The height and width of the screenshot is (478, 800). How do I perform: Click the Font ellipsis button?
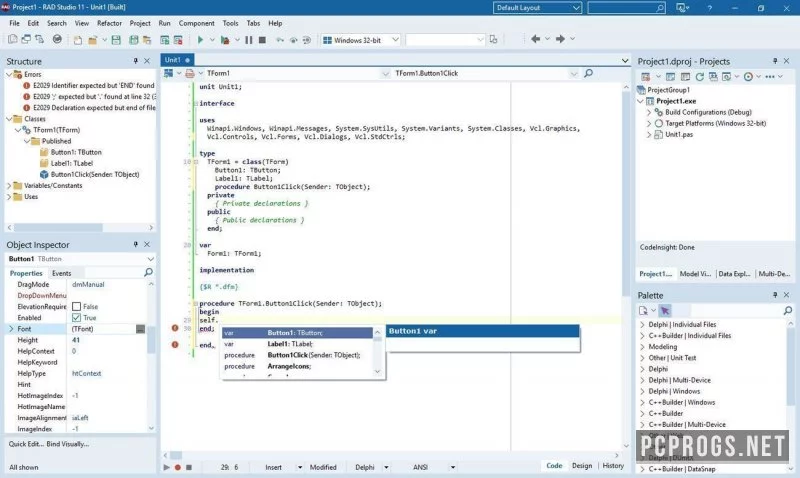pos(140,329)
